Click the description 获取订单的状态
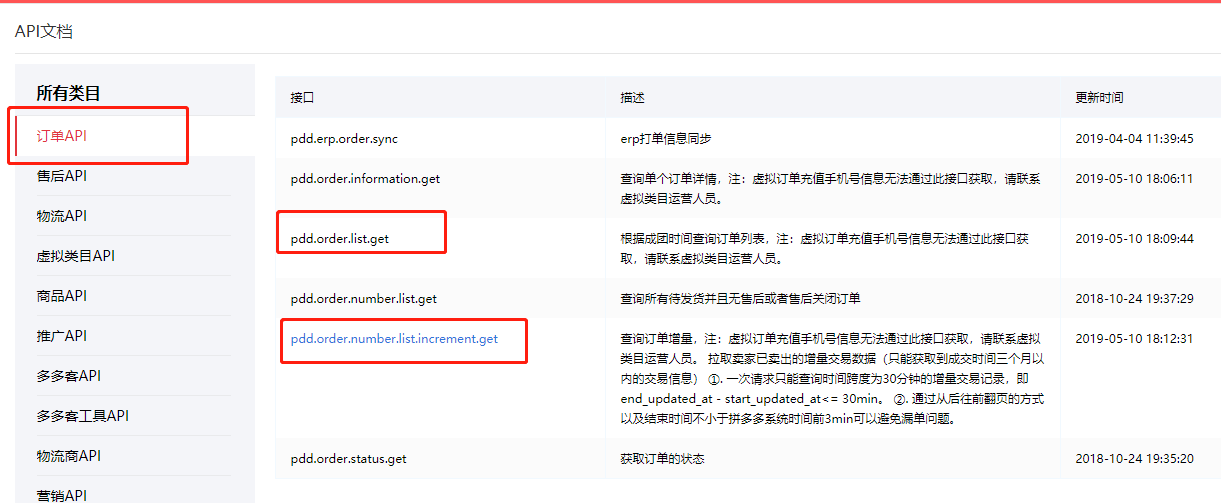This screenshot has height=503, width=1221. pos(663,459)
